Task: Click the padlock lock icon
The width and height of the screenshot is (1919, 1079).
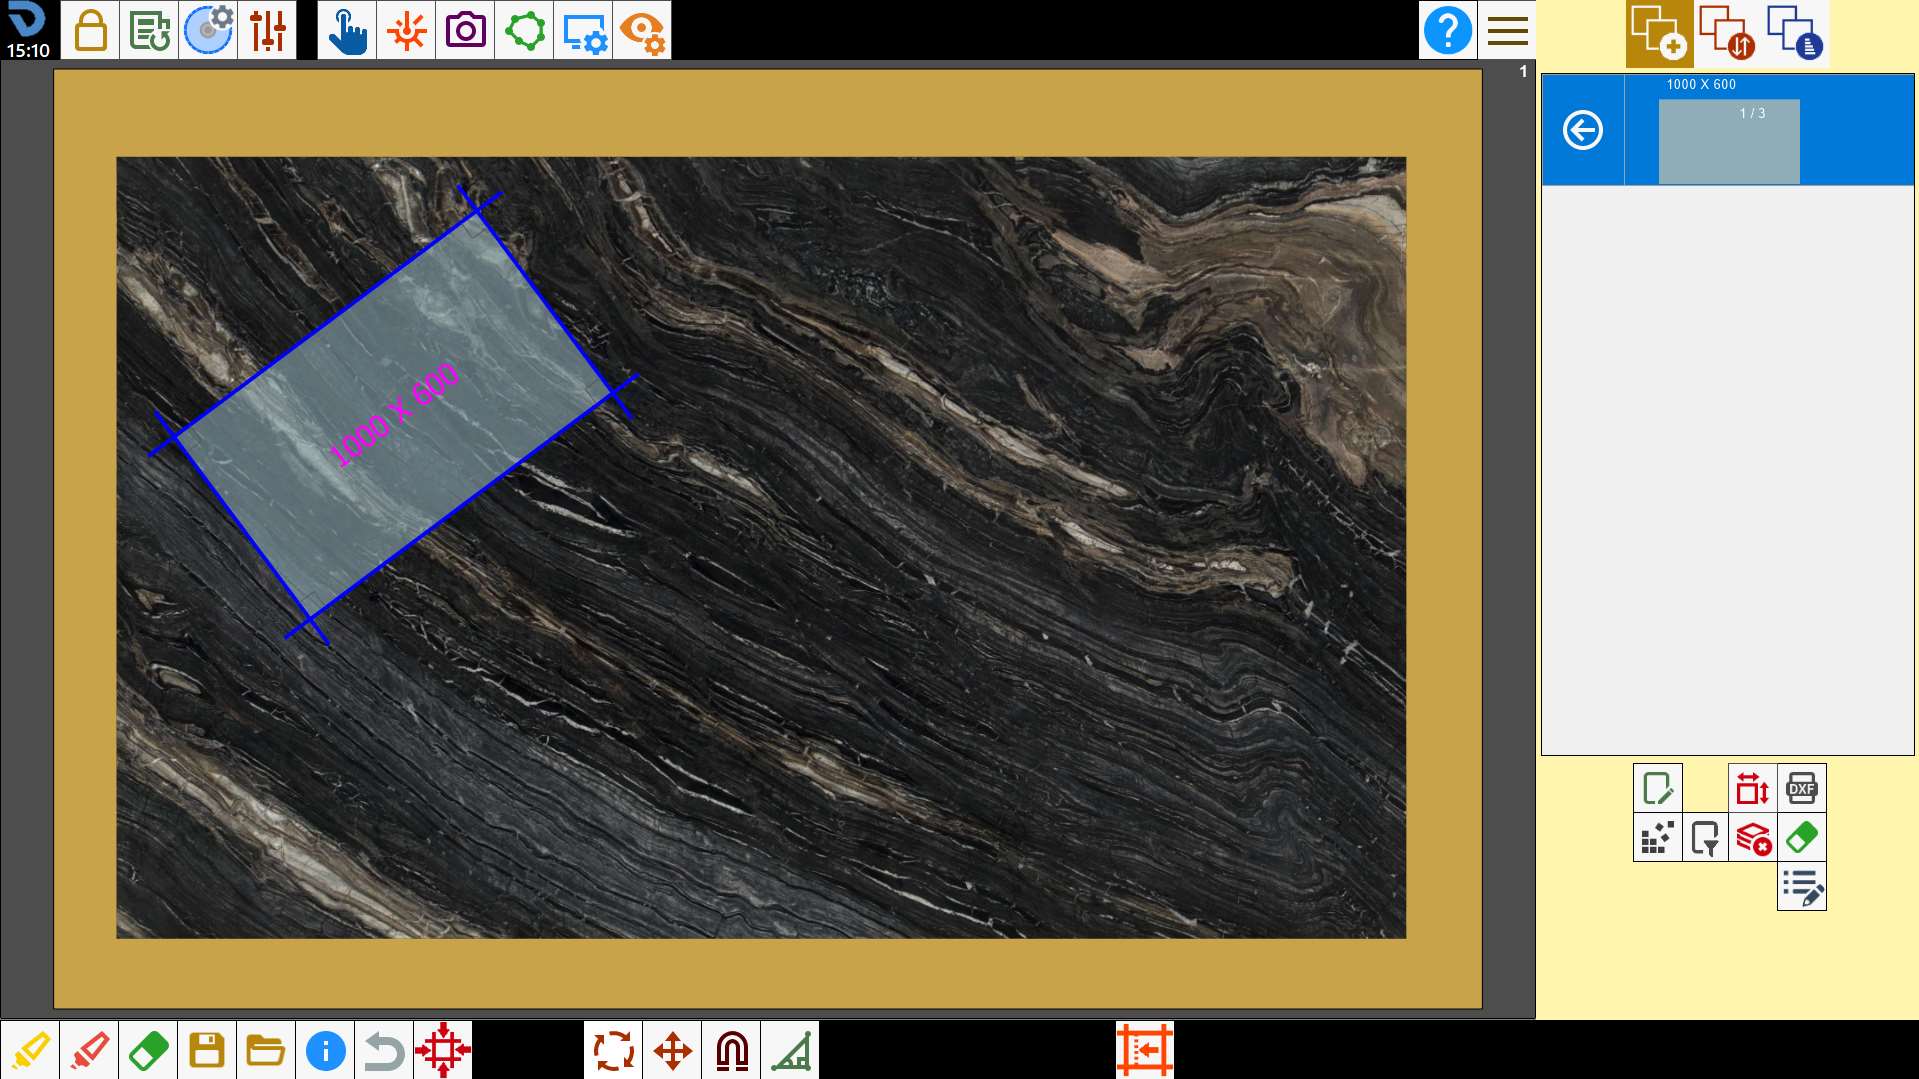Action: pyautogui.click(x=90, y=30)
